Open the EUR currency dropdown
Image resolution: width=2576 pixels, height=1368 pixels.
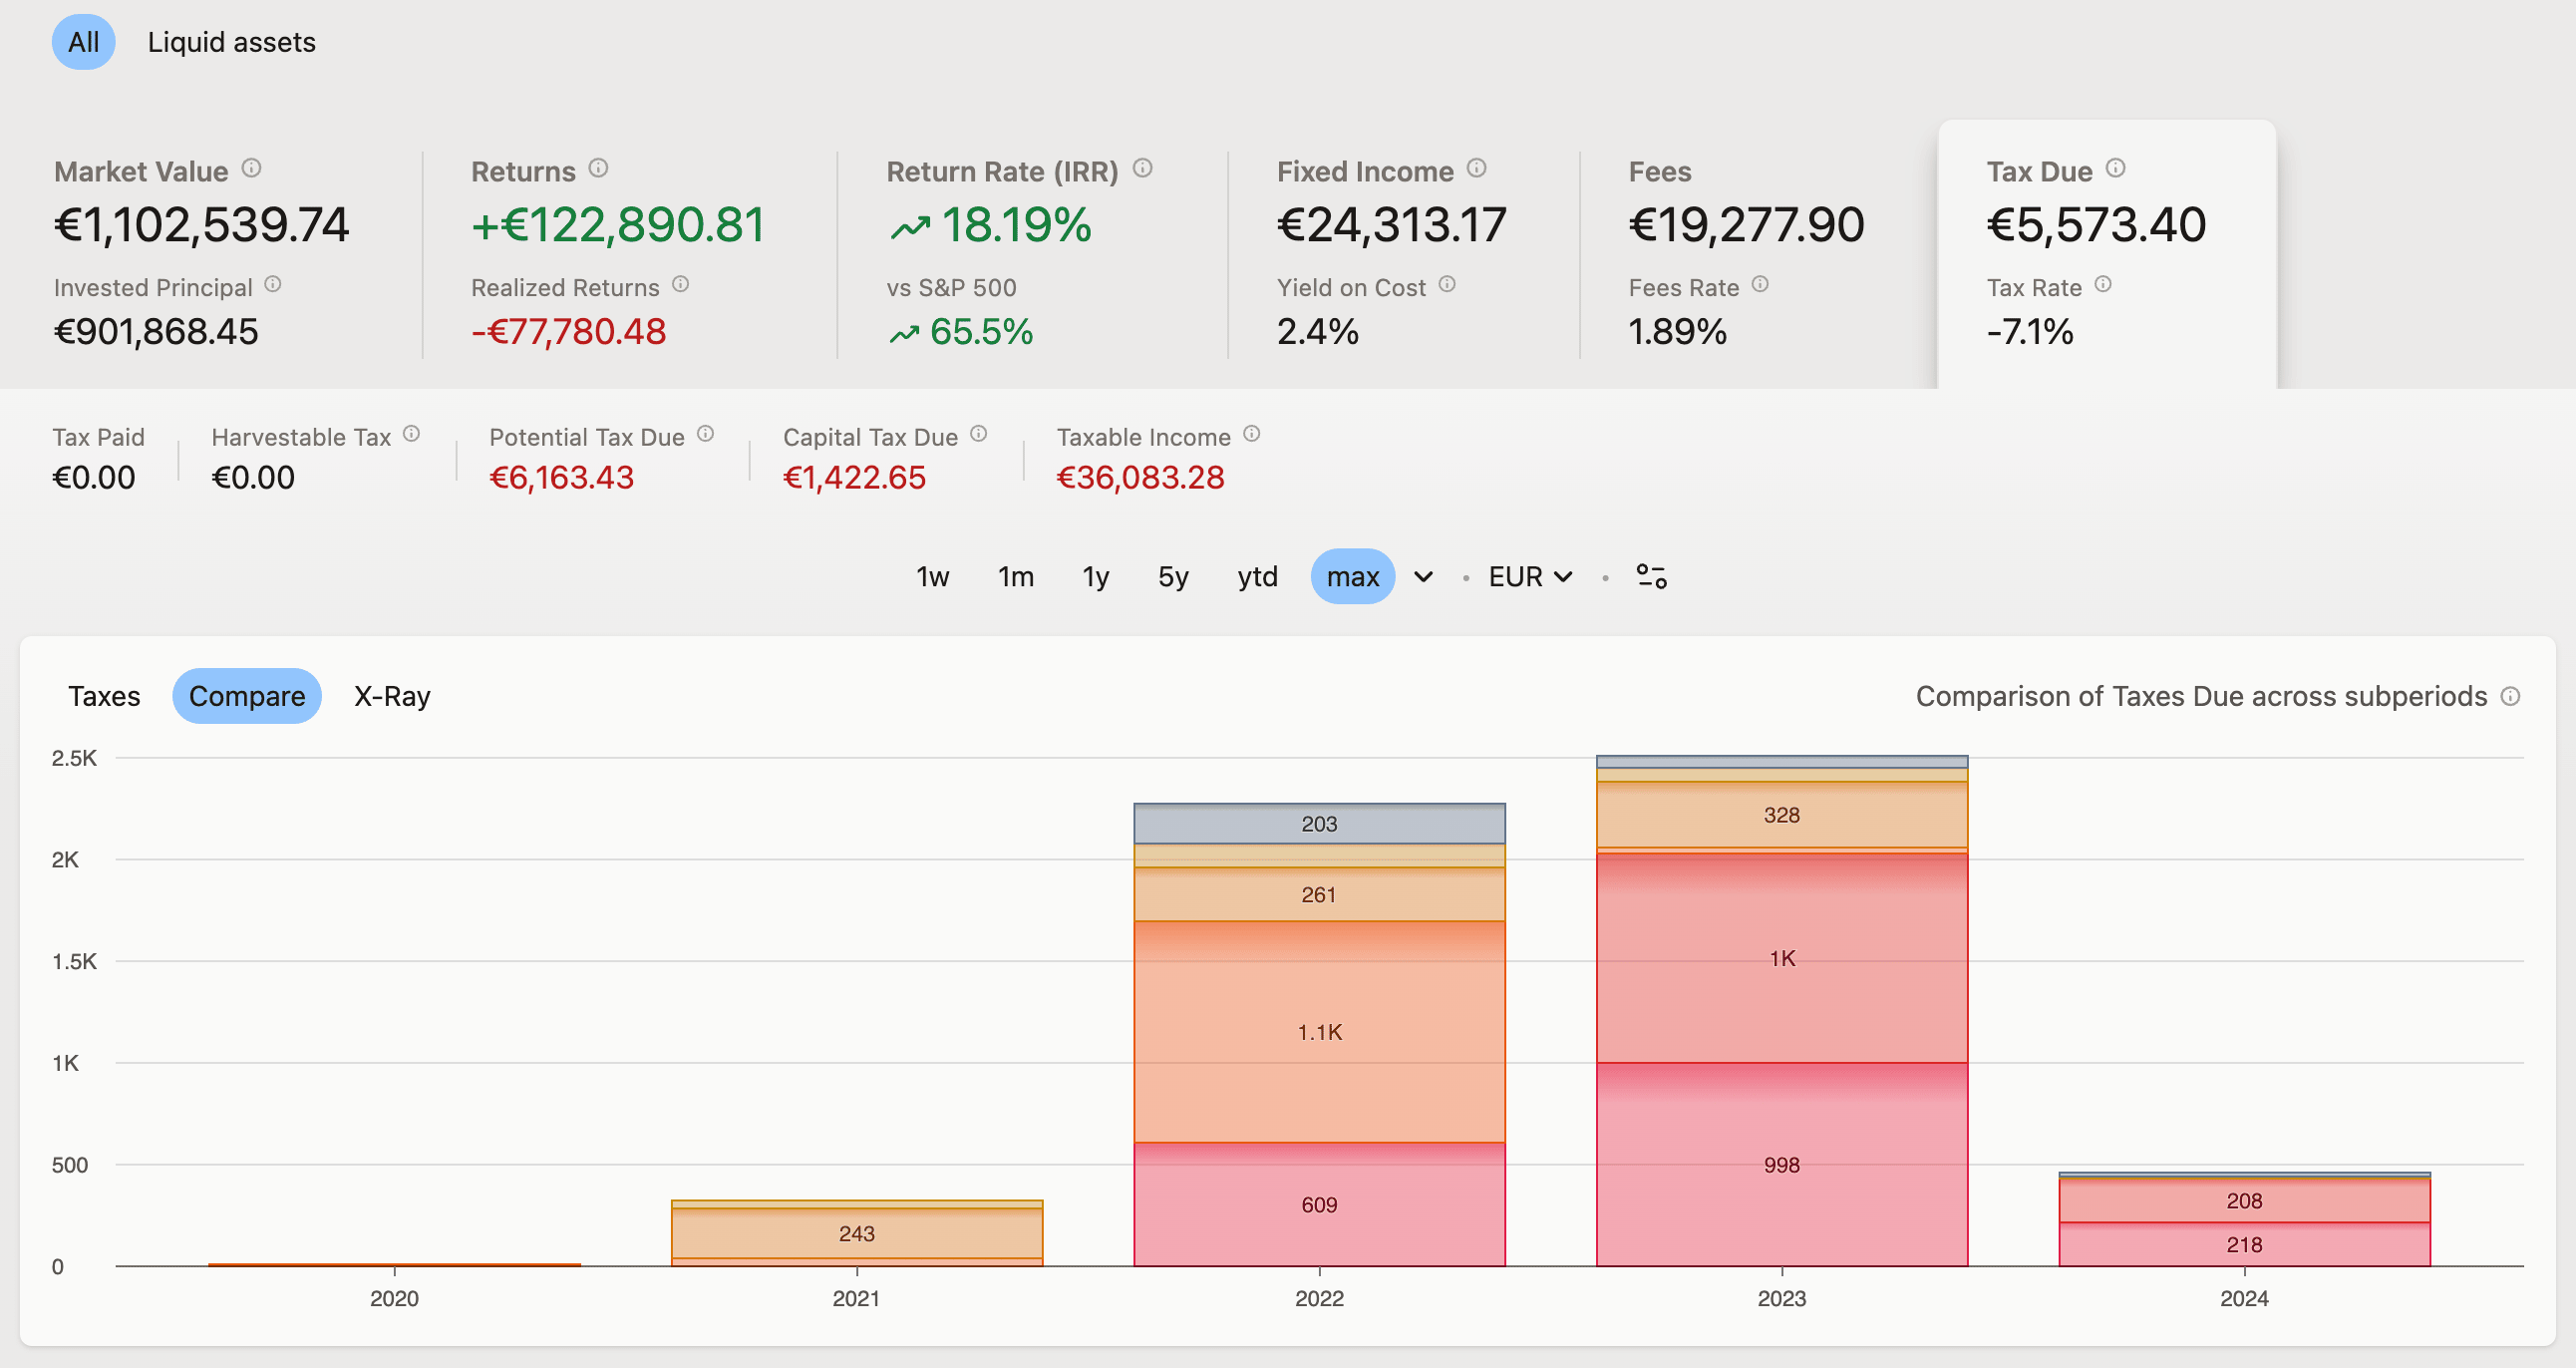coord(1530,577)
